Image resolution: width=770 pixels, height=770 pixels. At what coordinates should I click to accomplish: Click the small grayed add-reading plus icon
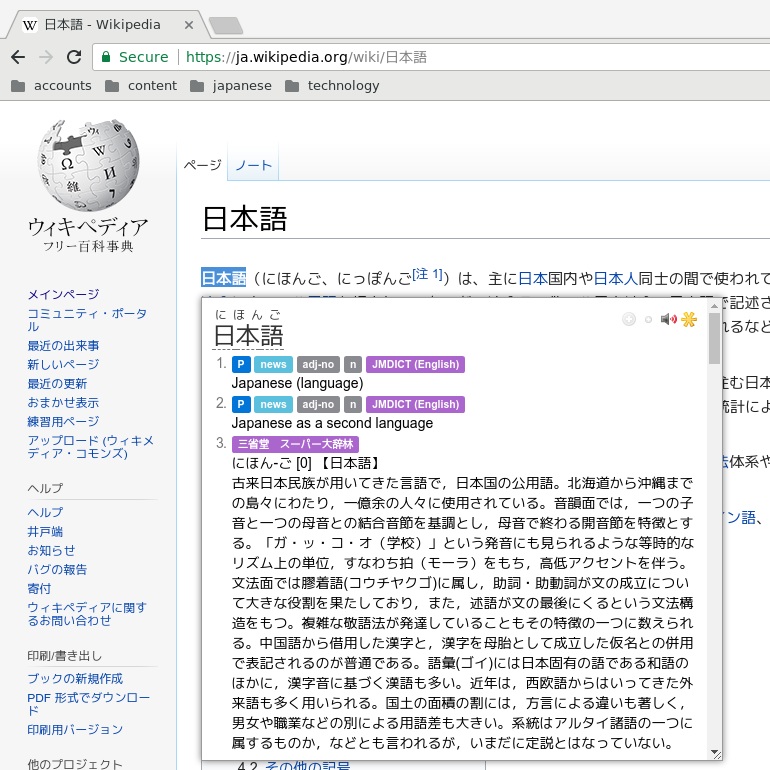point(648,320)
